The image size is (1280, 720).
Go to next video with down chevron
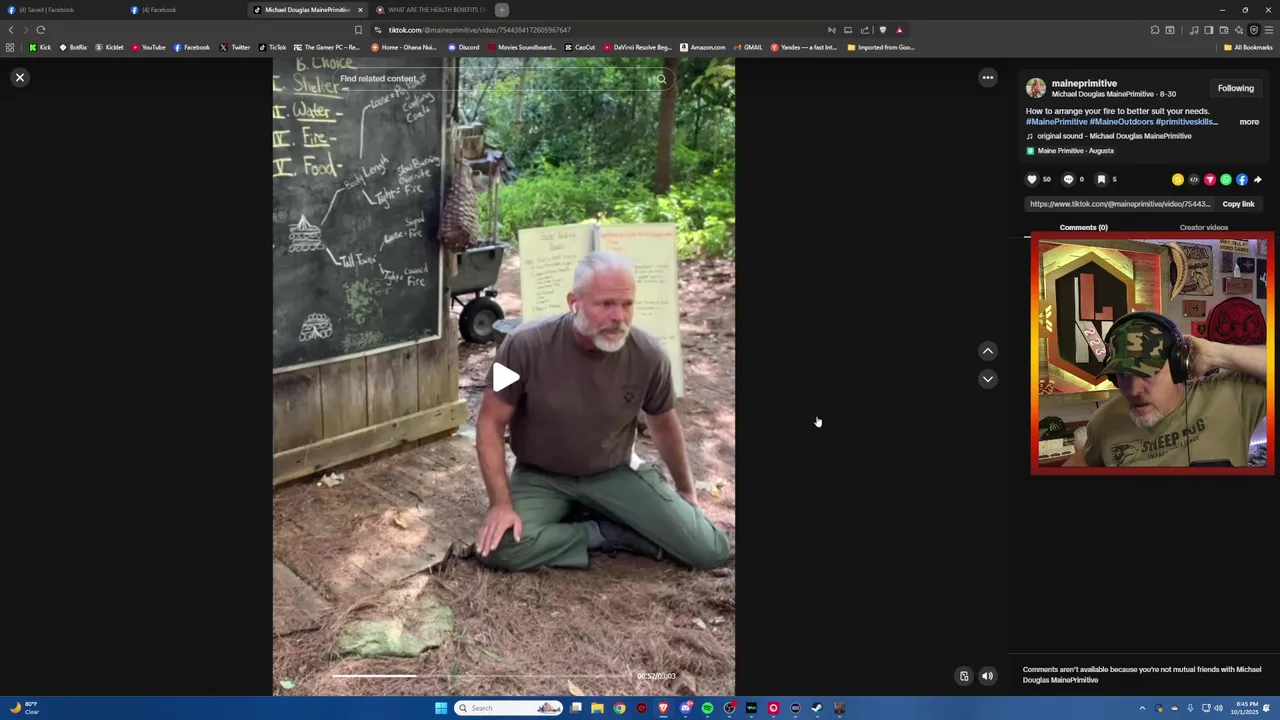click(x=987, y=379)
